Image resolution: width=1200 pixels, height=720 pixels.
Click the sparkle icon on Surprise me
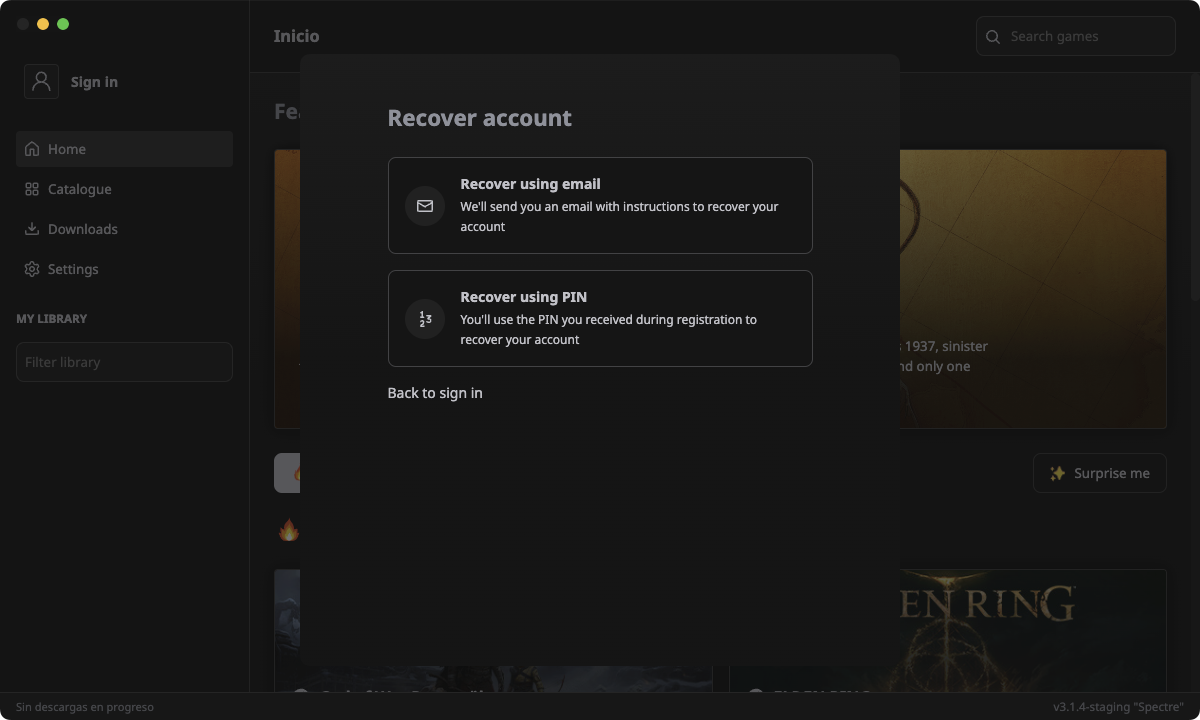1057,473
